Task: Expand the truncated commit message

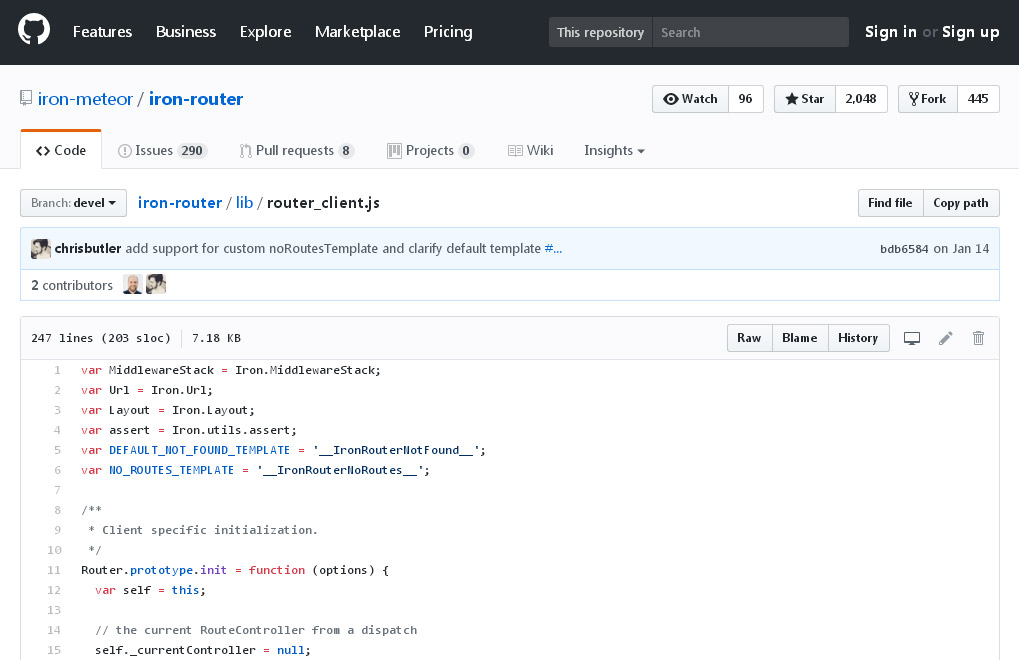Action: [x=553, y=249]
